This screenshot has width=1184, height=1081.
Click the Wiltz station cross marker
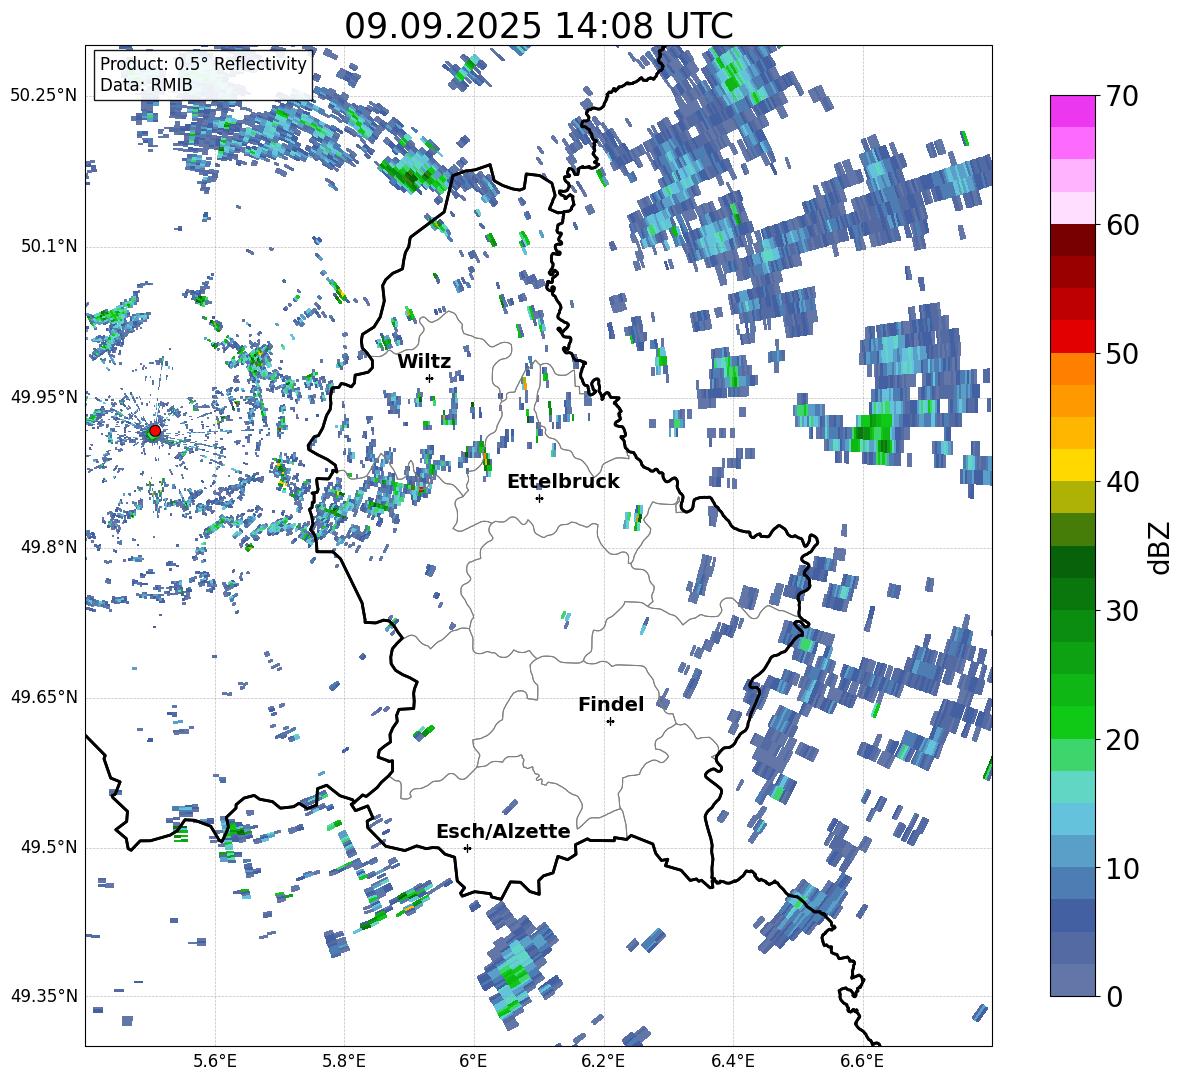[x=430, y=378]
